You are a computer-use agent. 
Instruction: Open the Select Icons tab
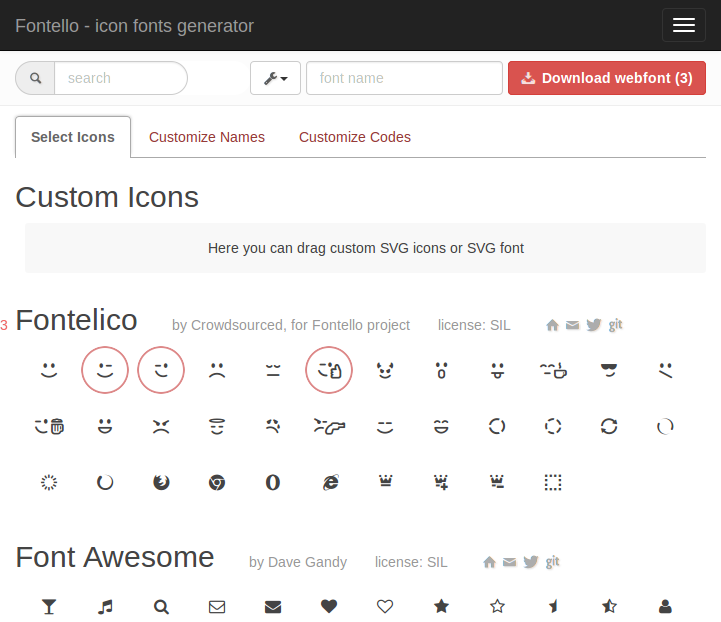73,137
